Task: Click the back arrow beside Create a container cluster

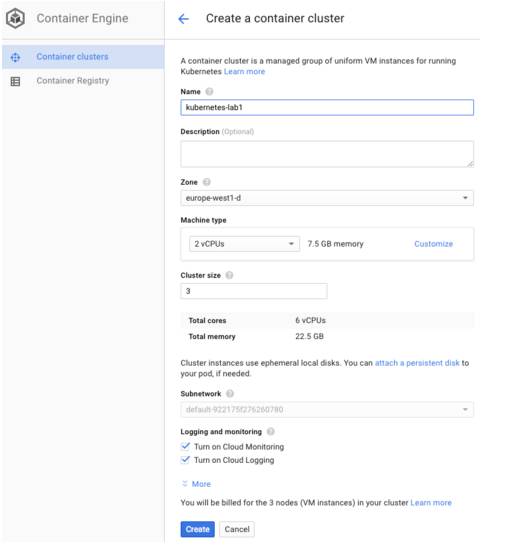Action: click(x=183, y=19)
